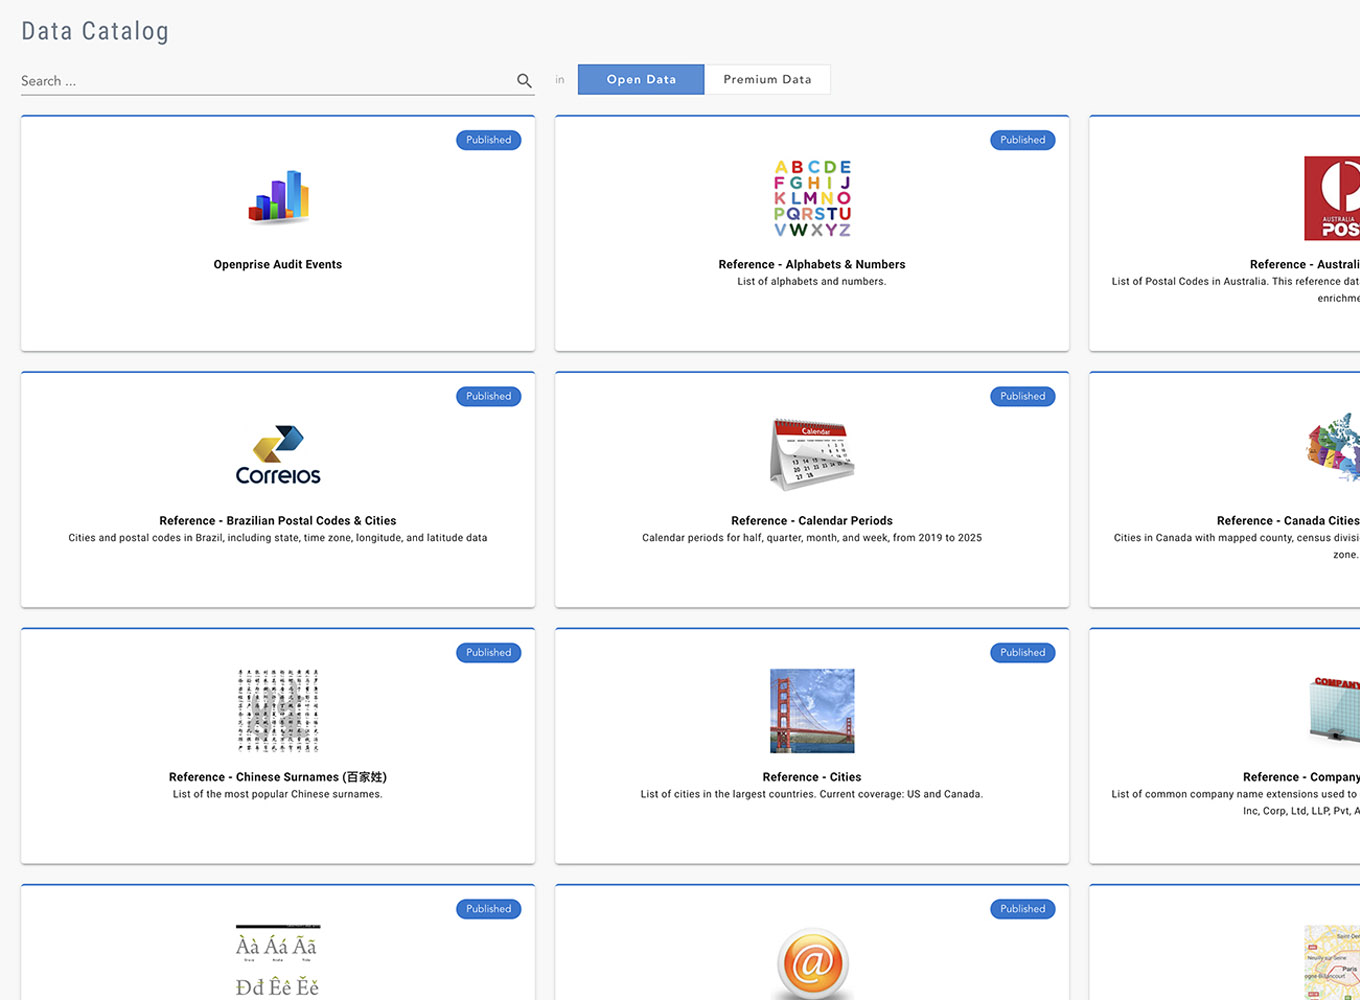Click the Data Catalog page heading
Viewport: 1360px width, 1000px height.
click(x=95, y=32)
